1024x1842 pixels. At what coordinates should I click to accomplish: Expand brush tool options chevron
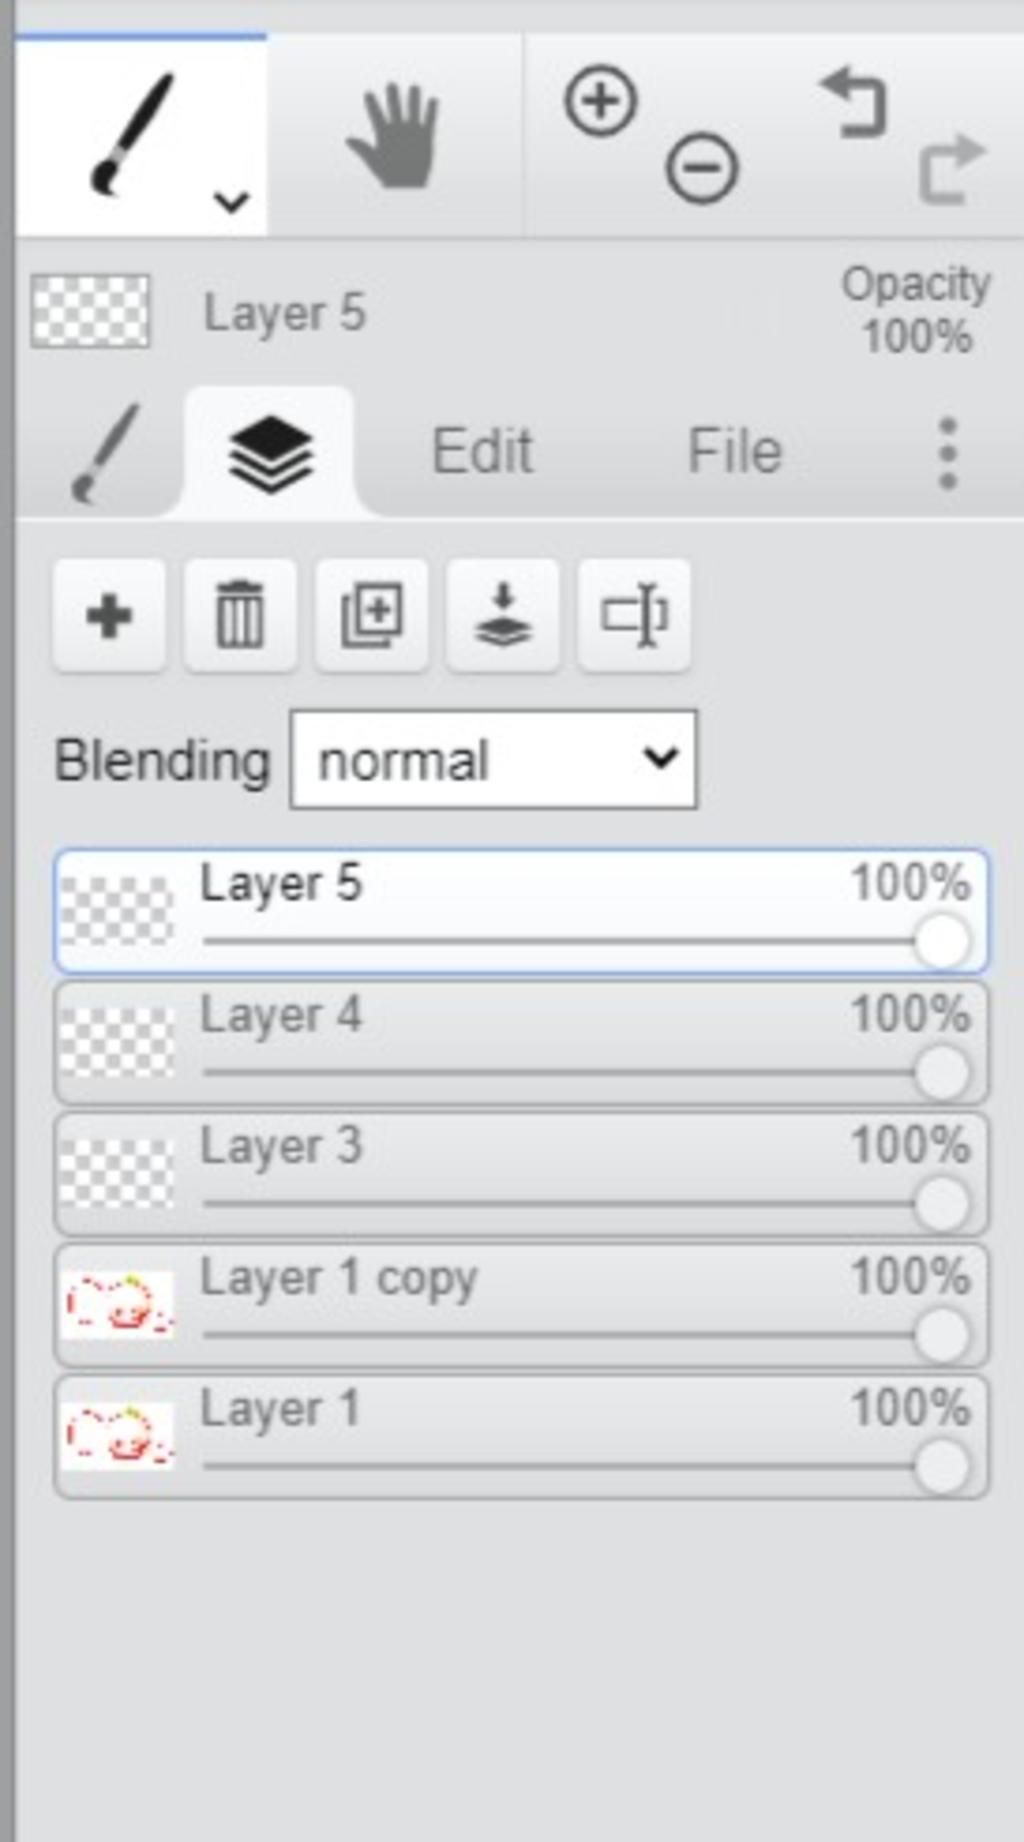[231, 202]
